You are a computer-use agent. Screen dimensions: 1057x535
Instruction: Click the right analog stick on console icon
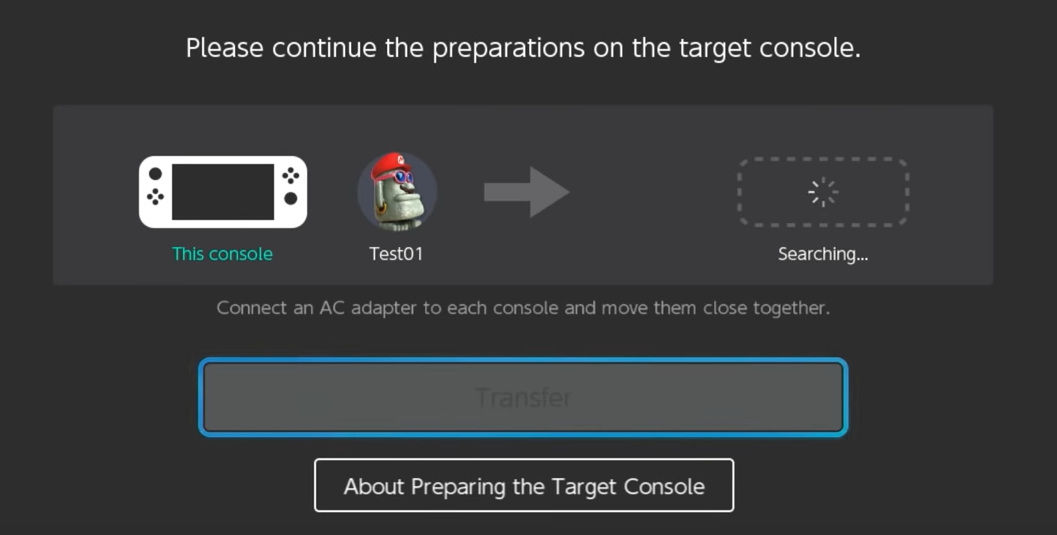(291, 198)
